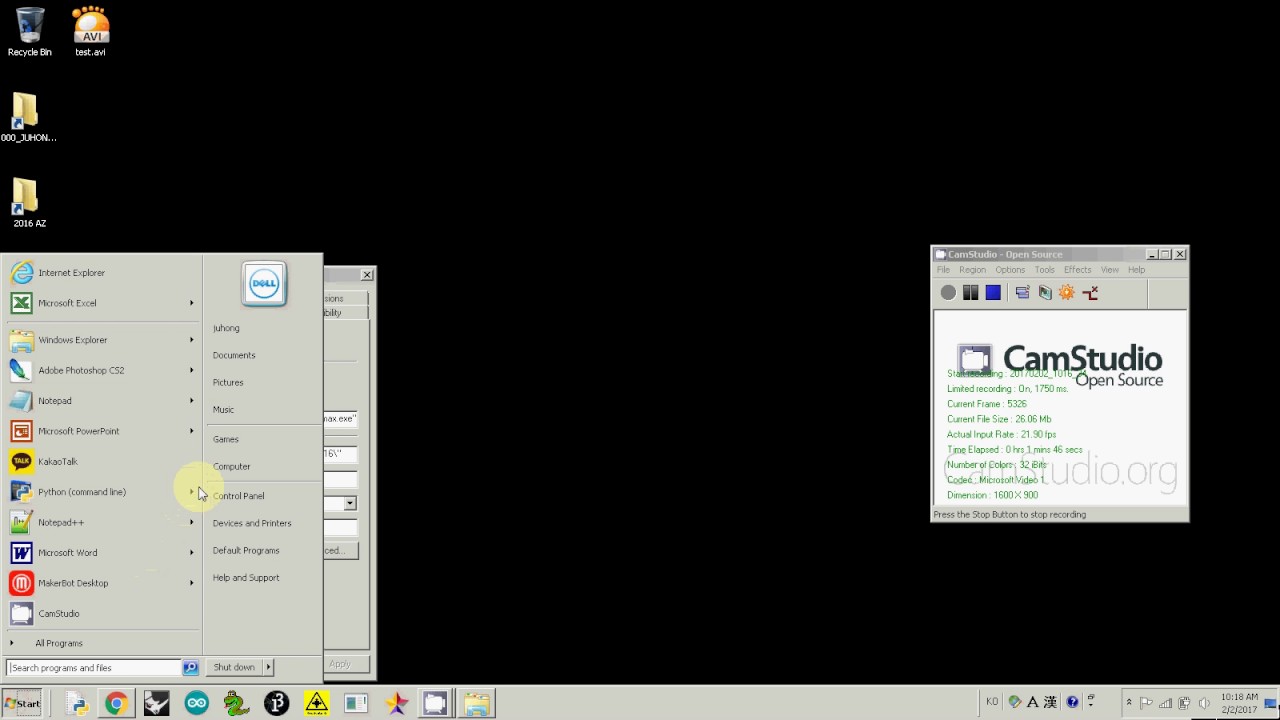The width and height of the screenshot is (1280, 720).
Task: Open the Help menu in CamStudio
Action: pyautogui.click(x=1137, y=270)
